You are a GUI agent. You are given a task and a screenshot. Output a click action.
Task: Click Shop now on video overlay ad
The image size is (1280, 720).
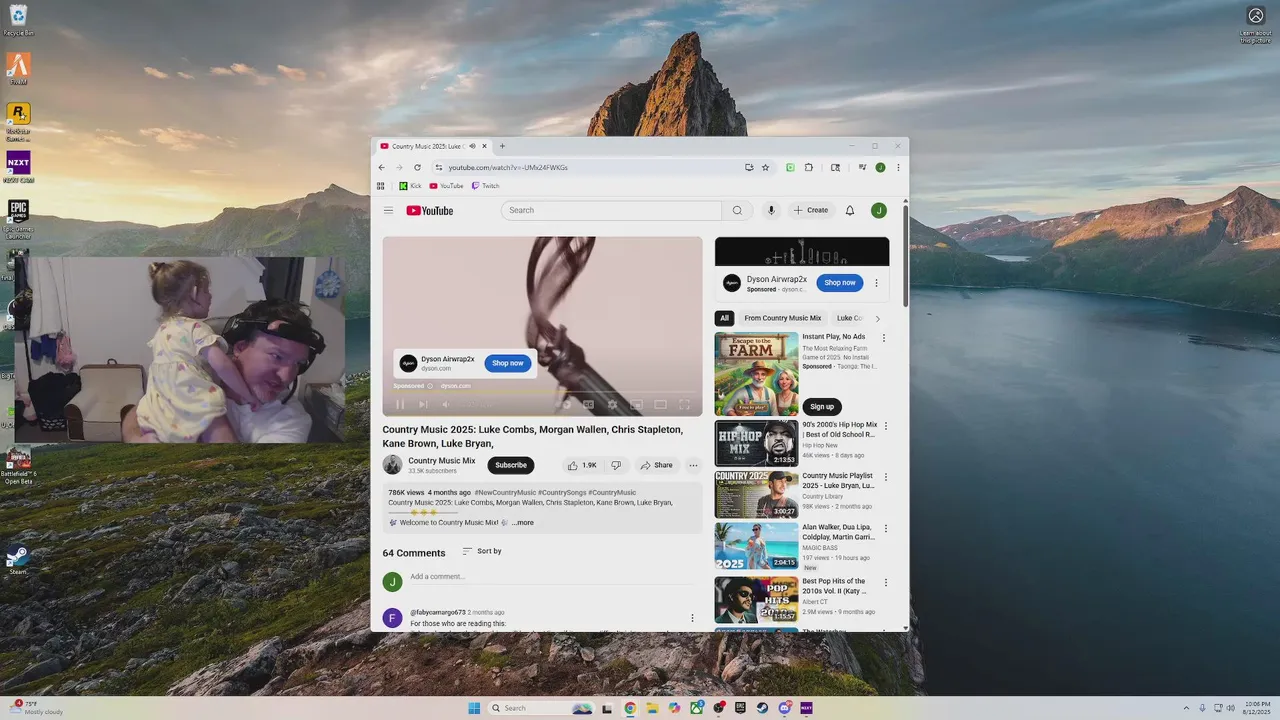(x=508, y=363)
